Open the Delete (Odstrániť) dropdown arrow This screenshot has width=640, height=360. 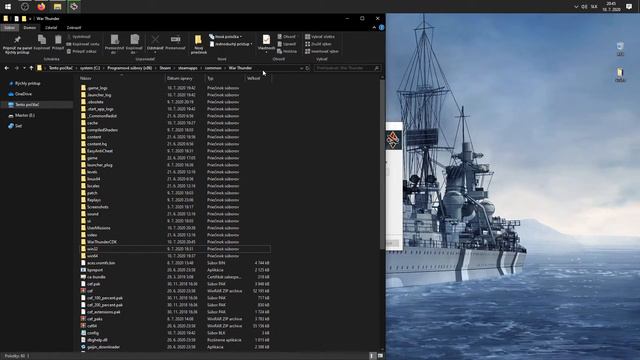pos(155,52)
